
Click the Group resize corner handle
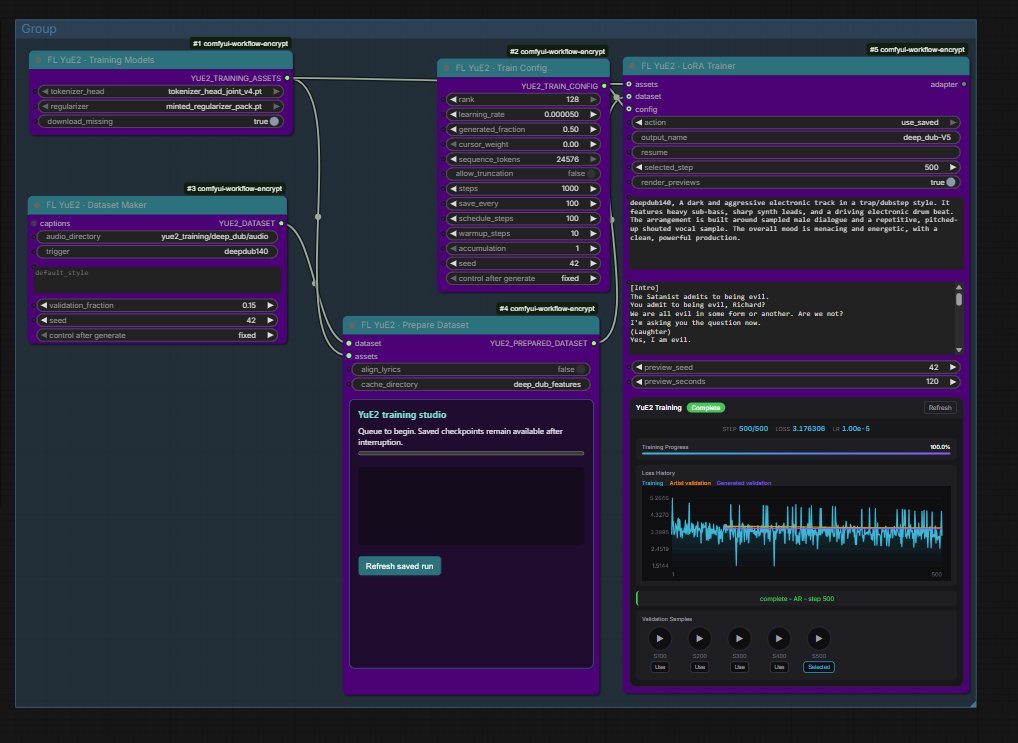point(973,703)
